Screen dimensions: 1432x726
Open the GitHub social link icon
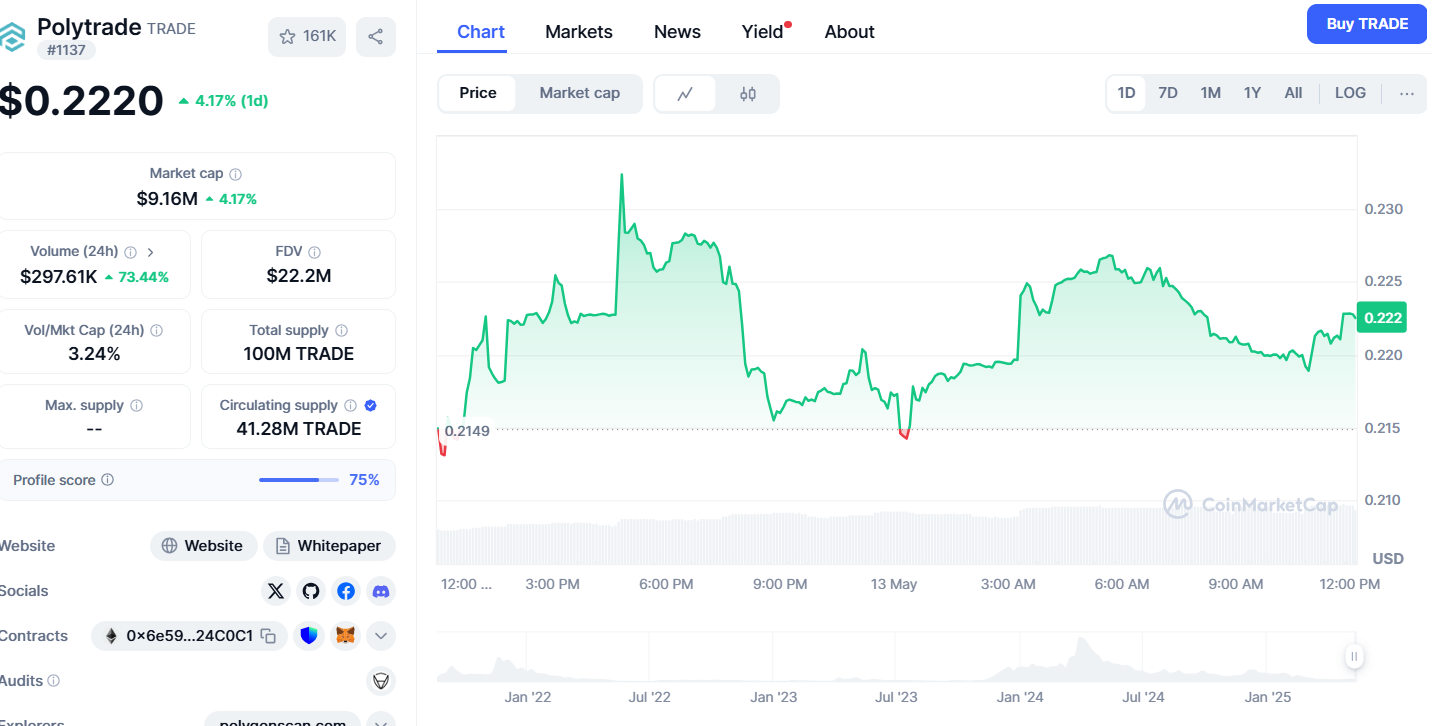pyautogui.click(x=311, y=591)
